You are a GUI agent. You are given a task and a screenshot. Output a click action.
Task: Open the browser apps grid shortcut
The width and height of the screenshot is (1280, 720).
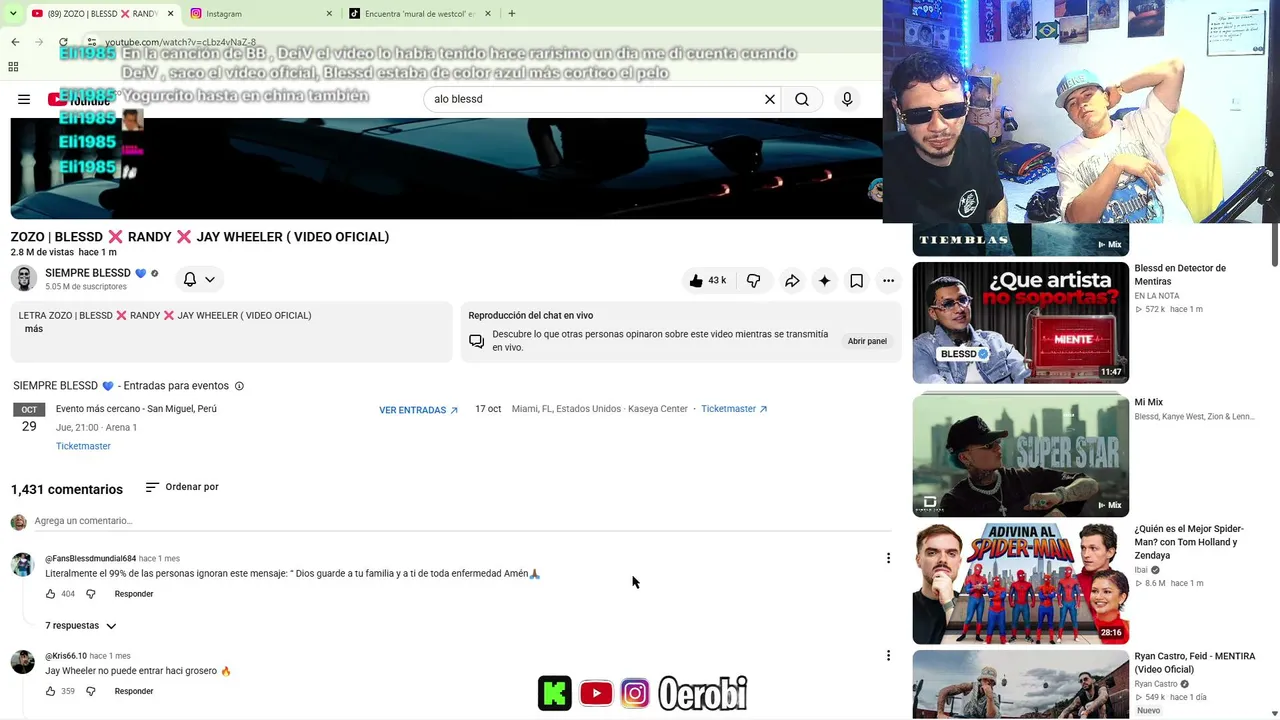pyautogui.click(x=13, y=67)
